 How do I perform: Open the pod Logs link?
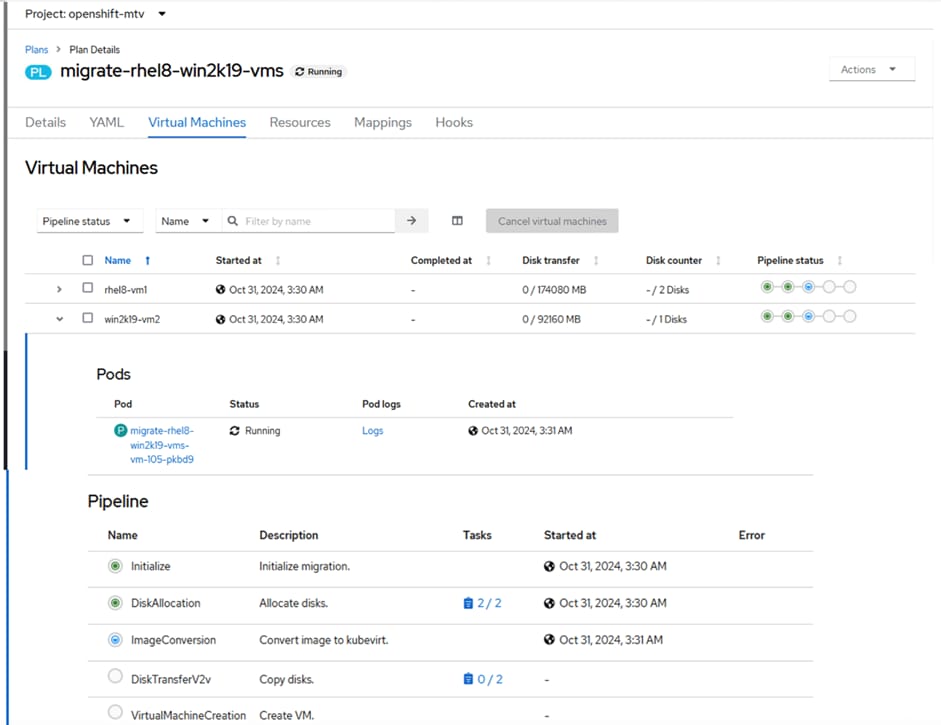tap(373, 431)
